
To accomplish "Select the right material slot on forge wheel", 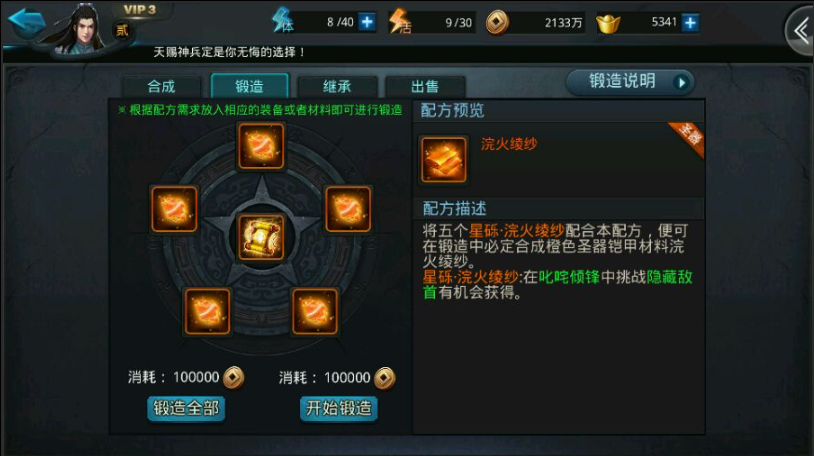I will point(348,209).
